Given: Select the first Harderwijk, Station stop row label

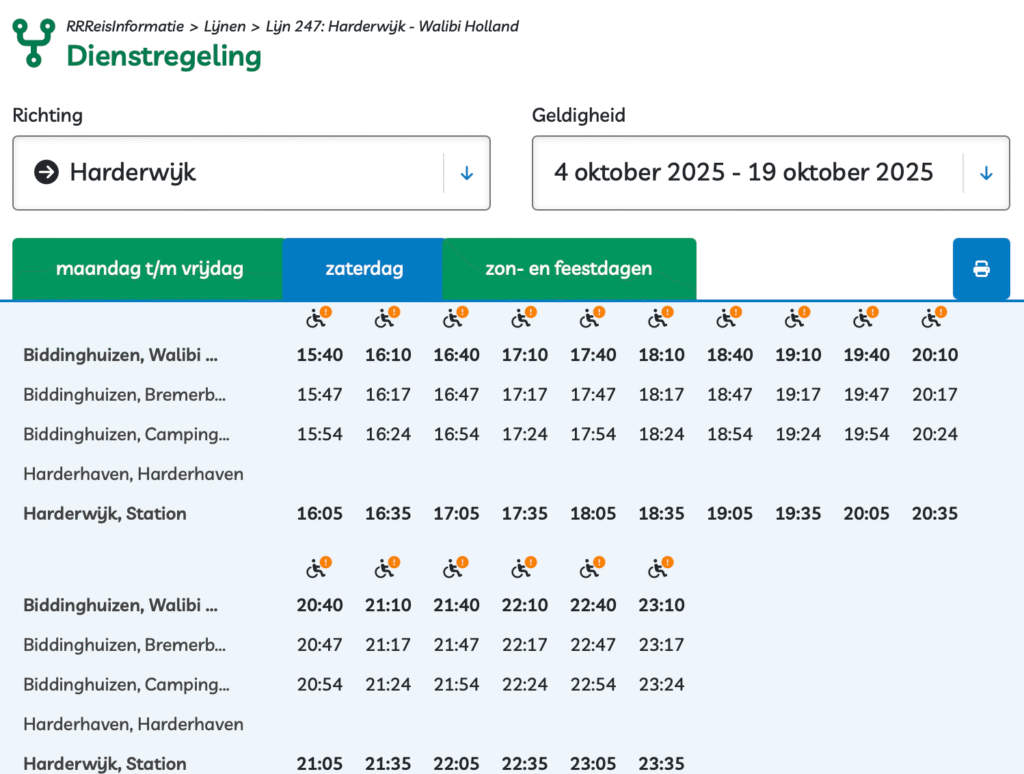Looking at the screenshot, I should point(105,514).
